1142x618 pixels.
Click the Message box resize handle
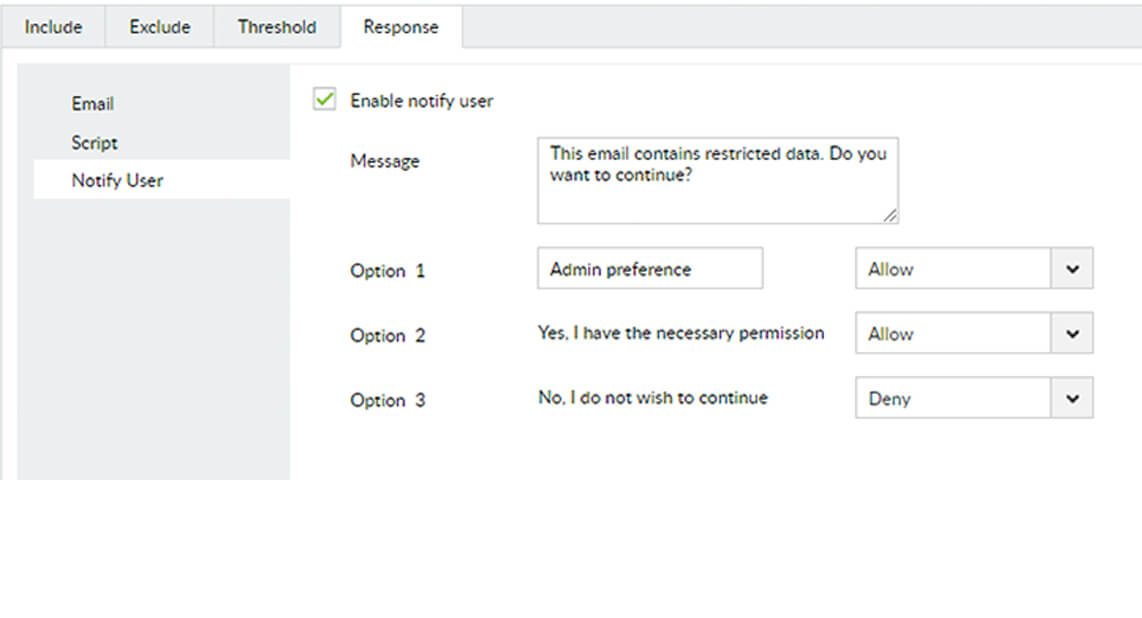point(890,215)
